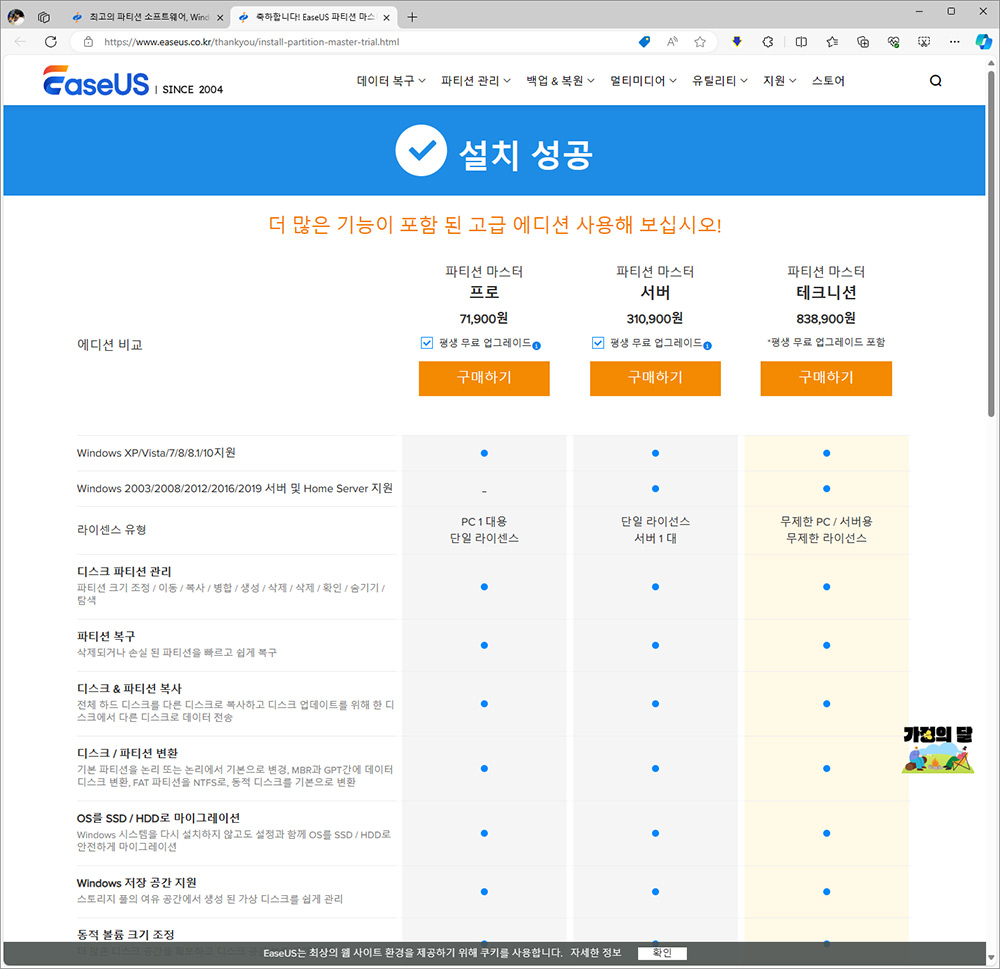Buy the 테크니션 edition with 구매하기

pos(826,378)
